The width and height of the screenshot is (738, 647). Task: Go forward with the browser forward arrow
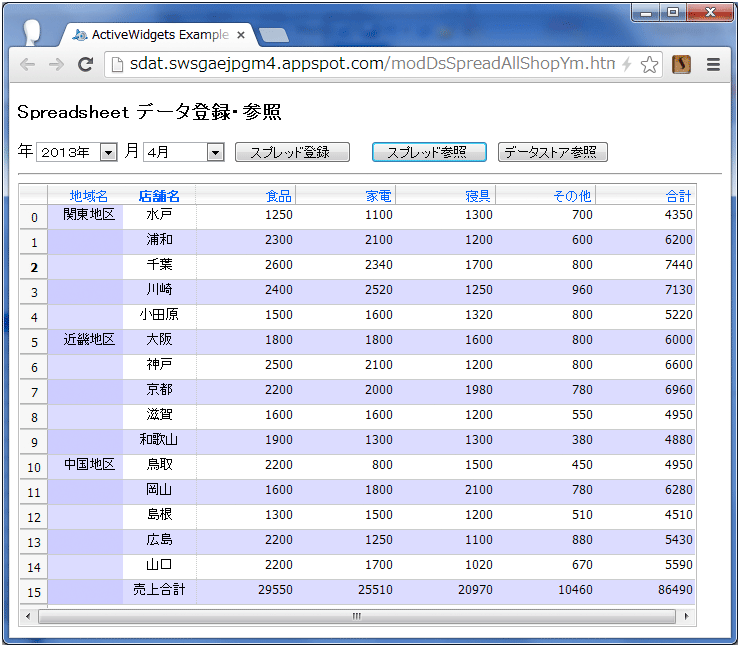tap(56, 64)
